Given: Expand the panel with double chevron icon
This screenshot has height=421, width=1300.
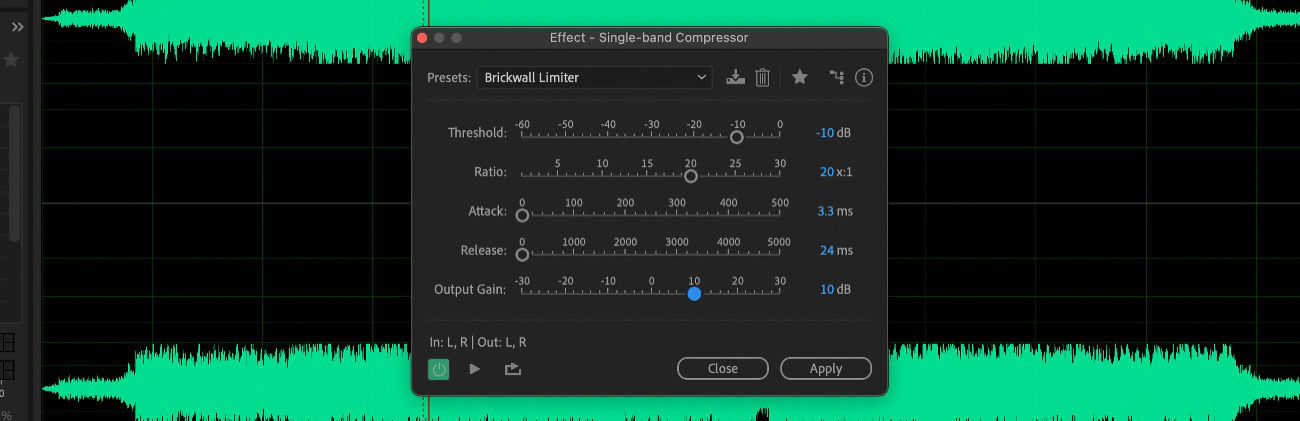Looking at the screenshot, I should (17, 27).
